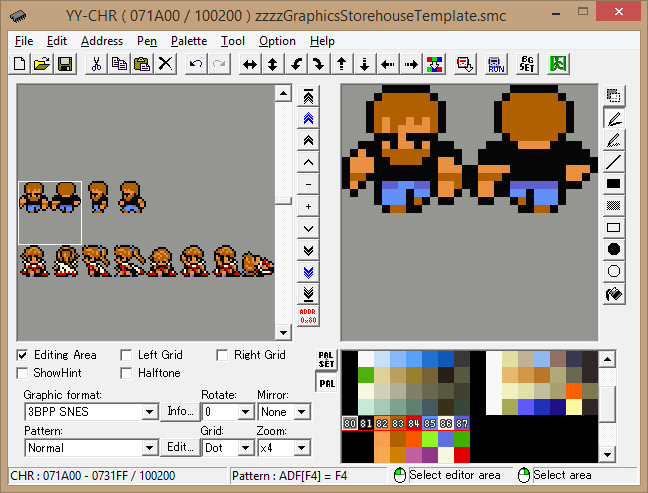Click the flip horizontal arrows icon
The image size is (648, 493).
pos(249,64)
